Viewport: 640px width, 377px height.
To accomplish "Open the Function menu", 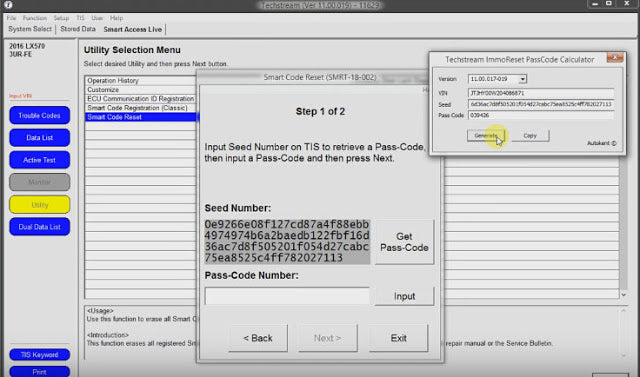I will point(35,18).
